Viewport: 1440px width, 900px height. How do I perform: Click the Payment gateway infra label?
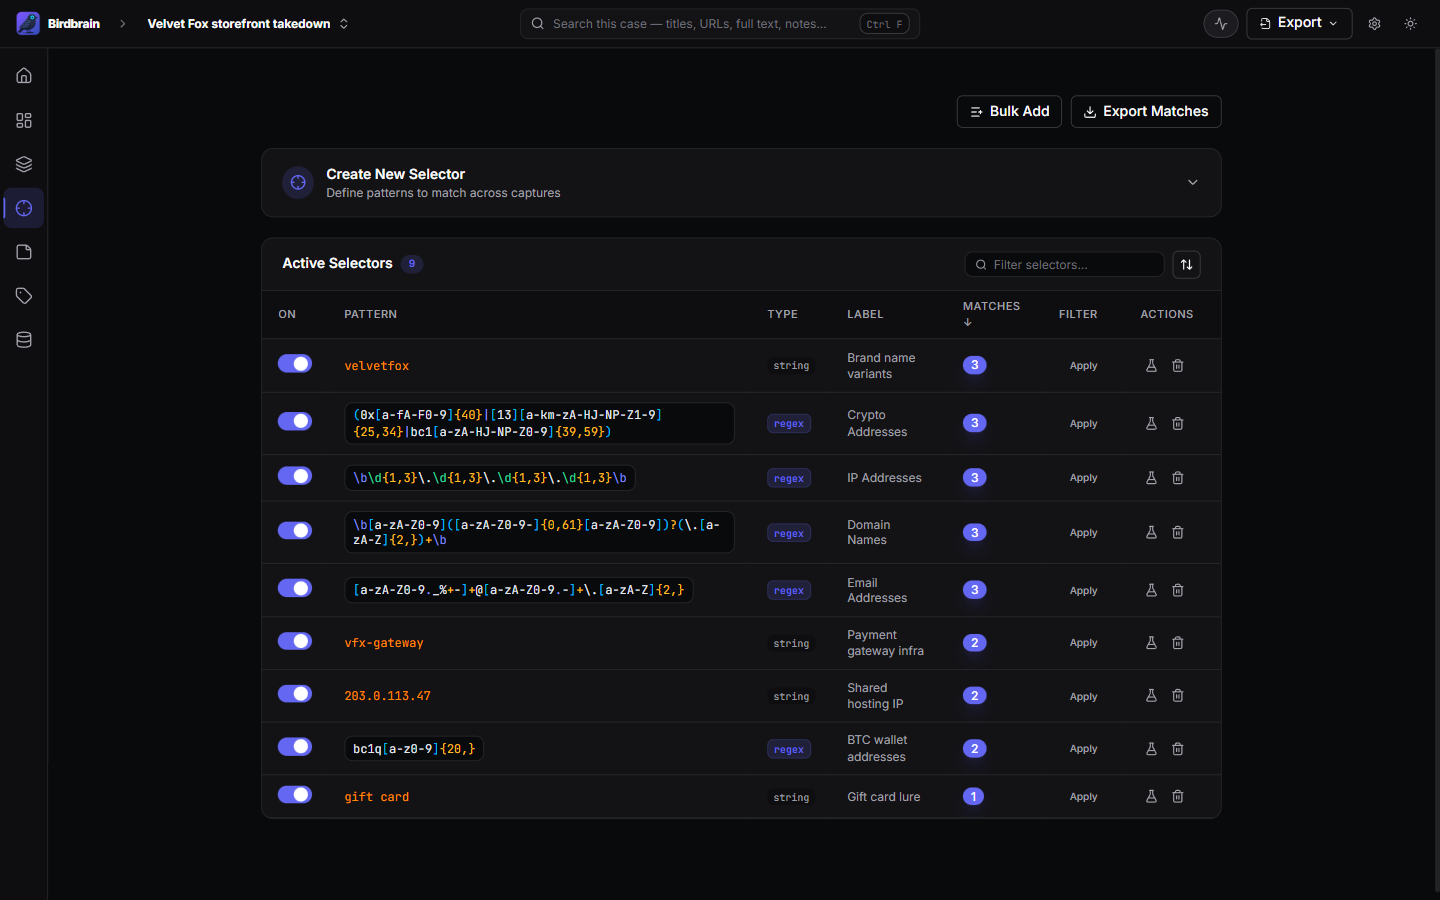[x=885, y=643]
